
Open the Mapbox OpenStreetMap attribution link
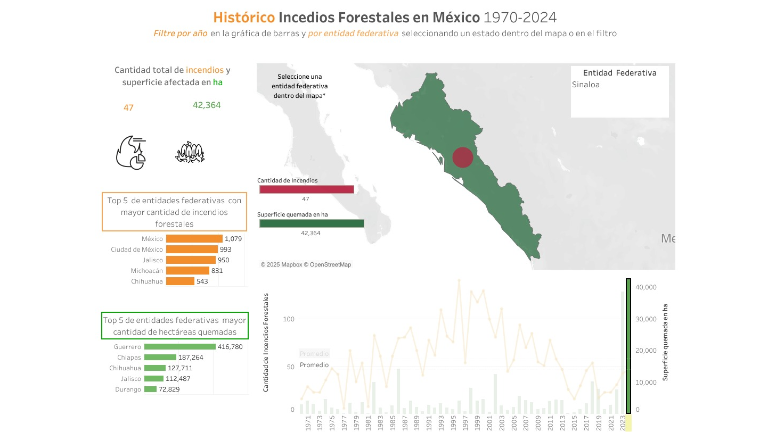point(306,264)
